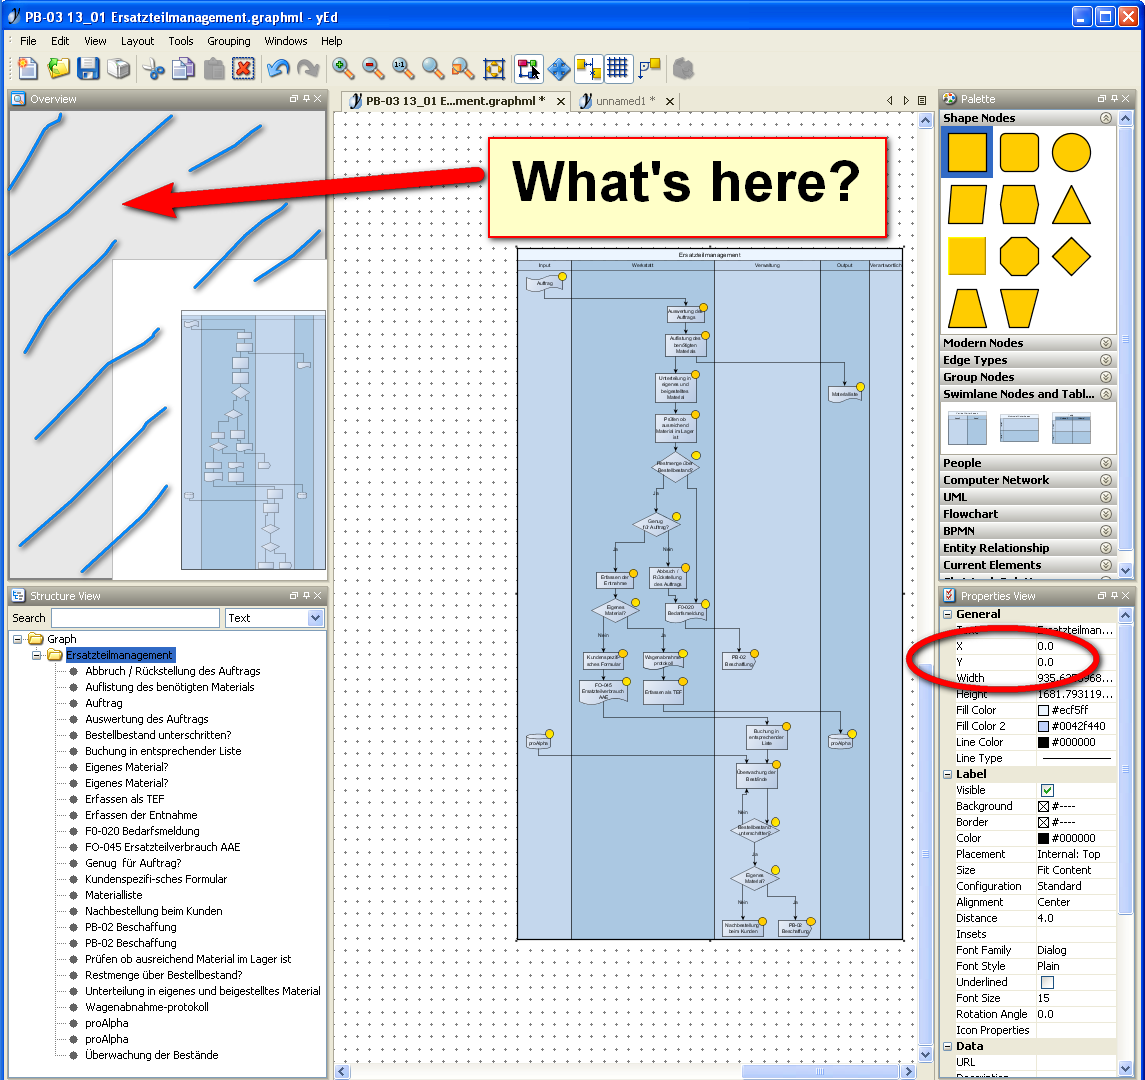Toggle the label Visible checkbox
Viewport: 1145px width, 1080px height.
(1047, 790)
